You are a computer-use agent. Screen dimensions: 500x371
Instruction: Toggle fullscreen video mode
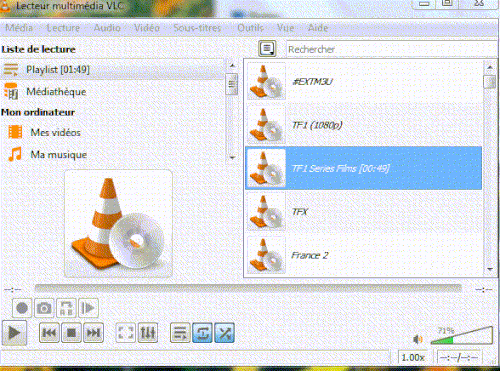tap(126, 333)
